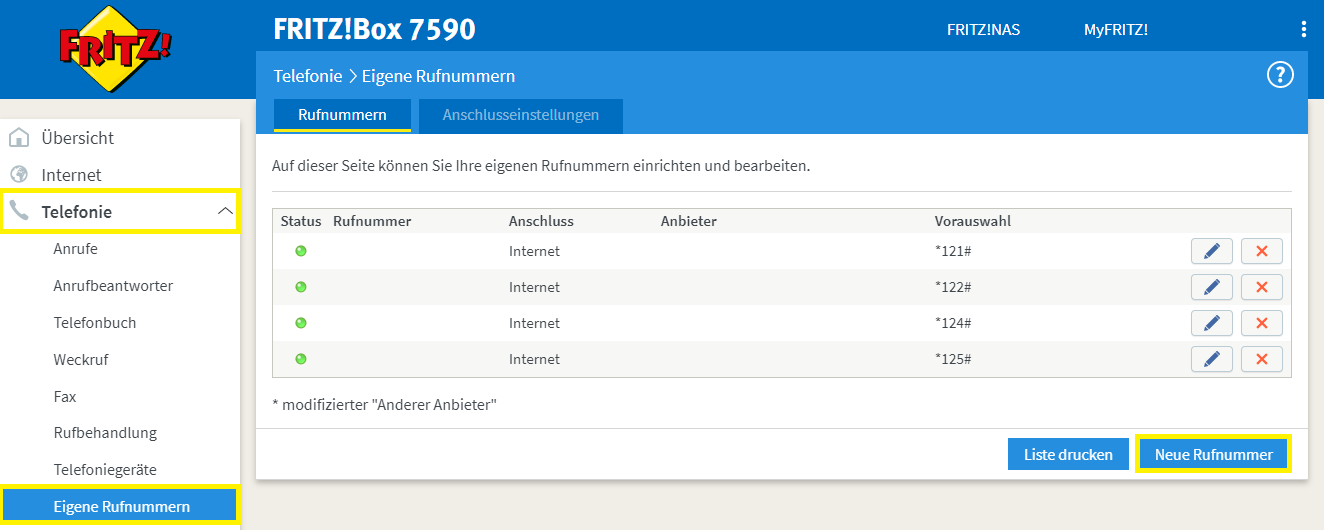Click the *122# prefix value
This screenshot has height=530, width=1324.
[x=953, y=287]
